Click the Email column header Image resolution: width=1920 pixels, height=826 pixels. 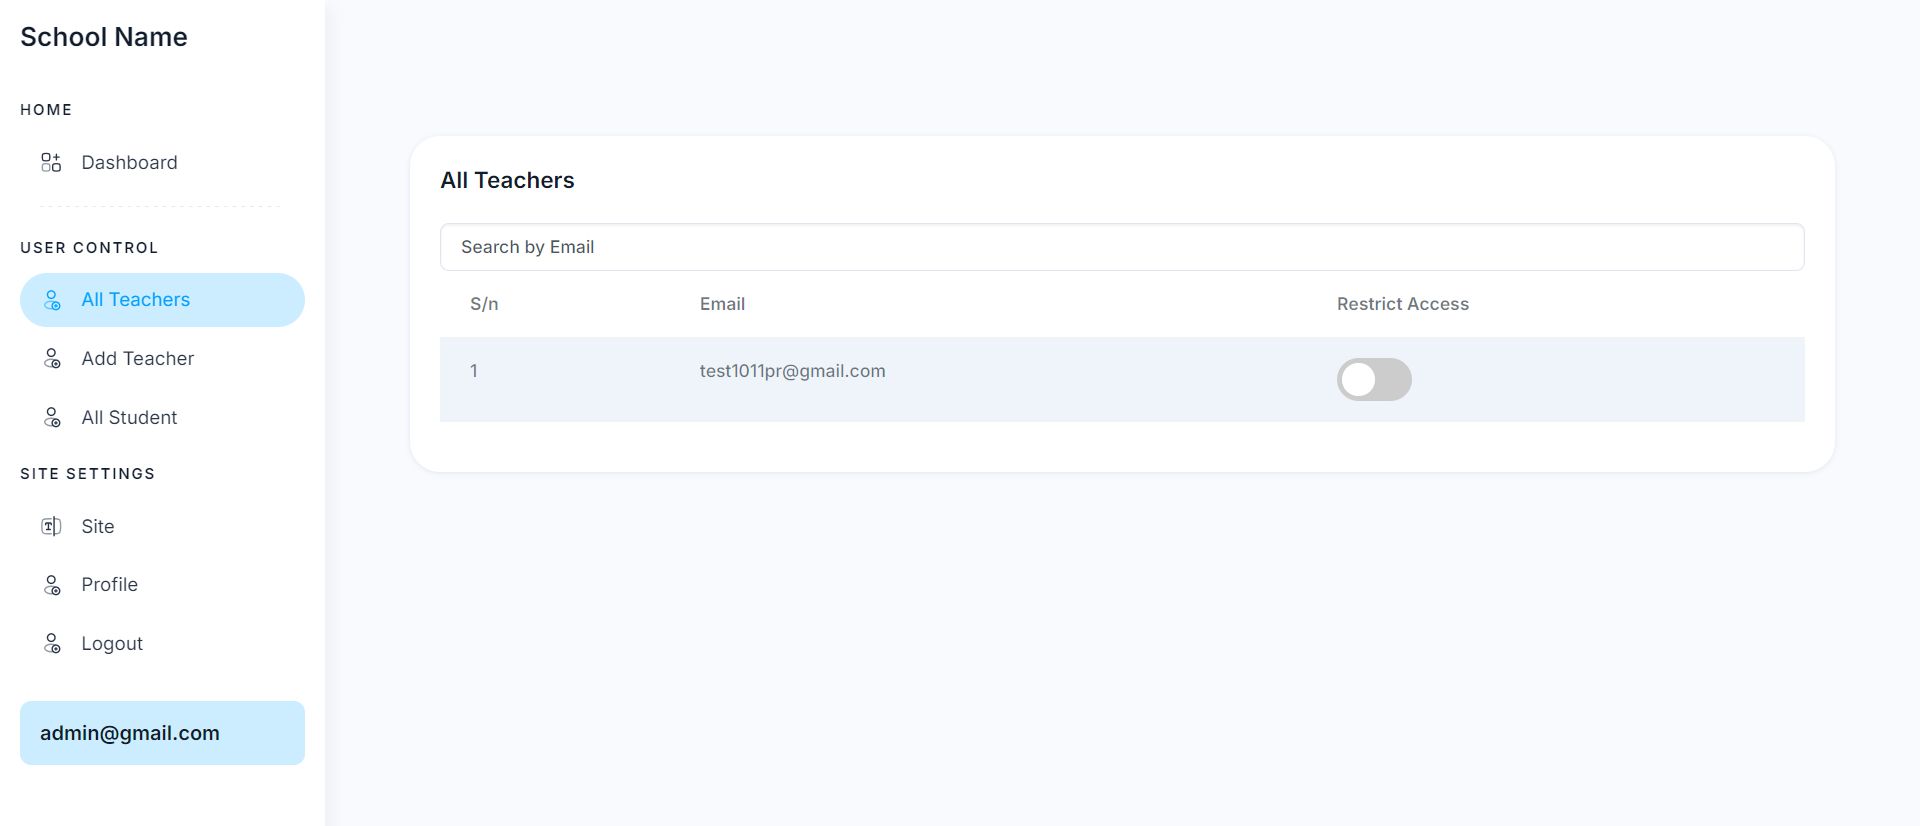click(722, 304)
